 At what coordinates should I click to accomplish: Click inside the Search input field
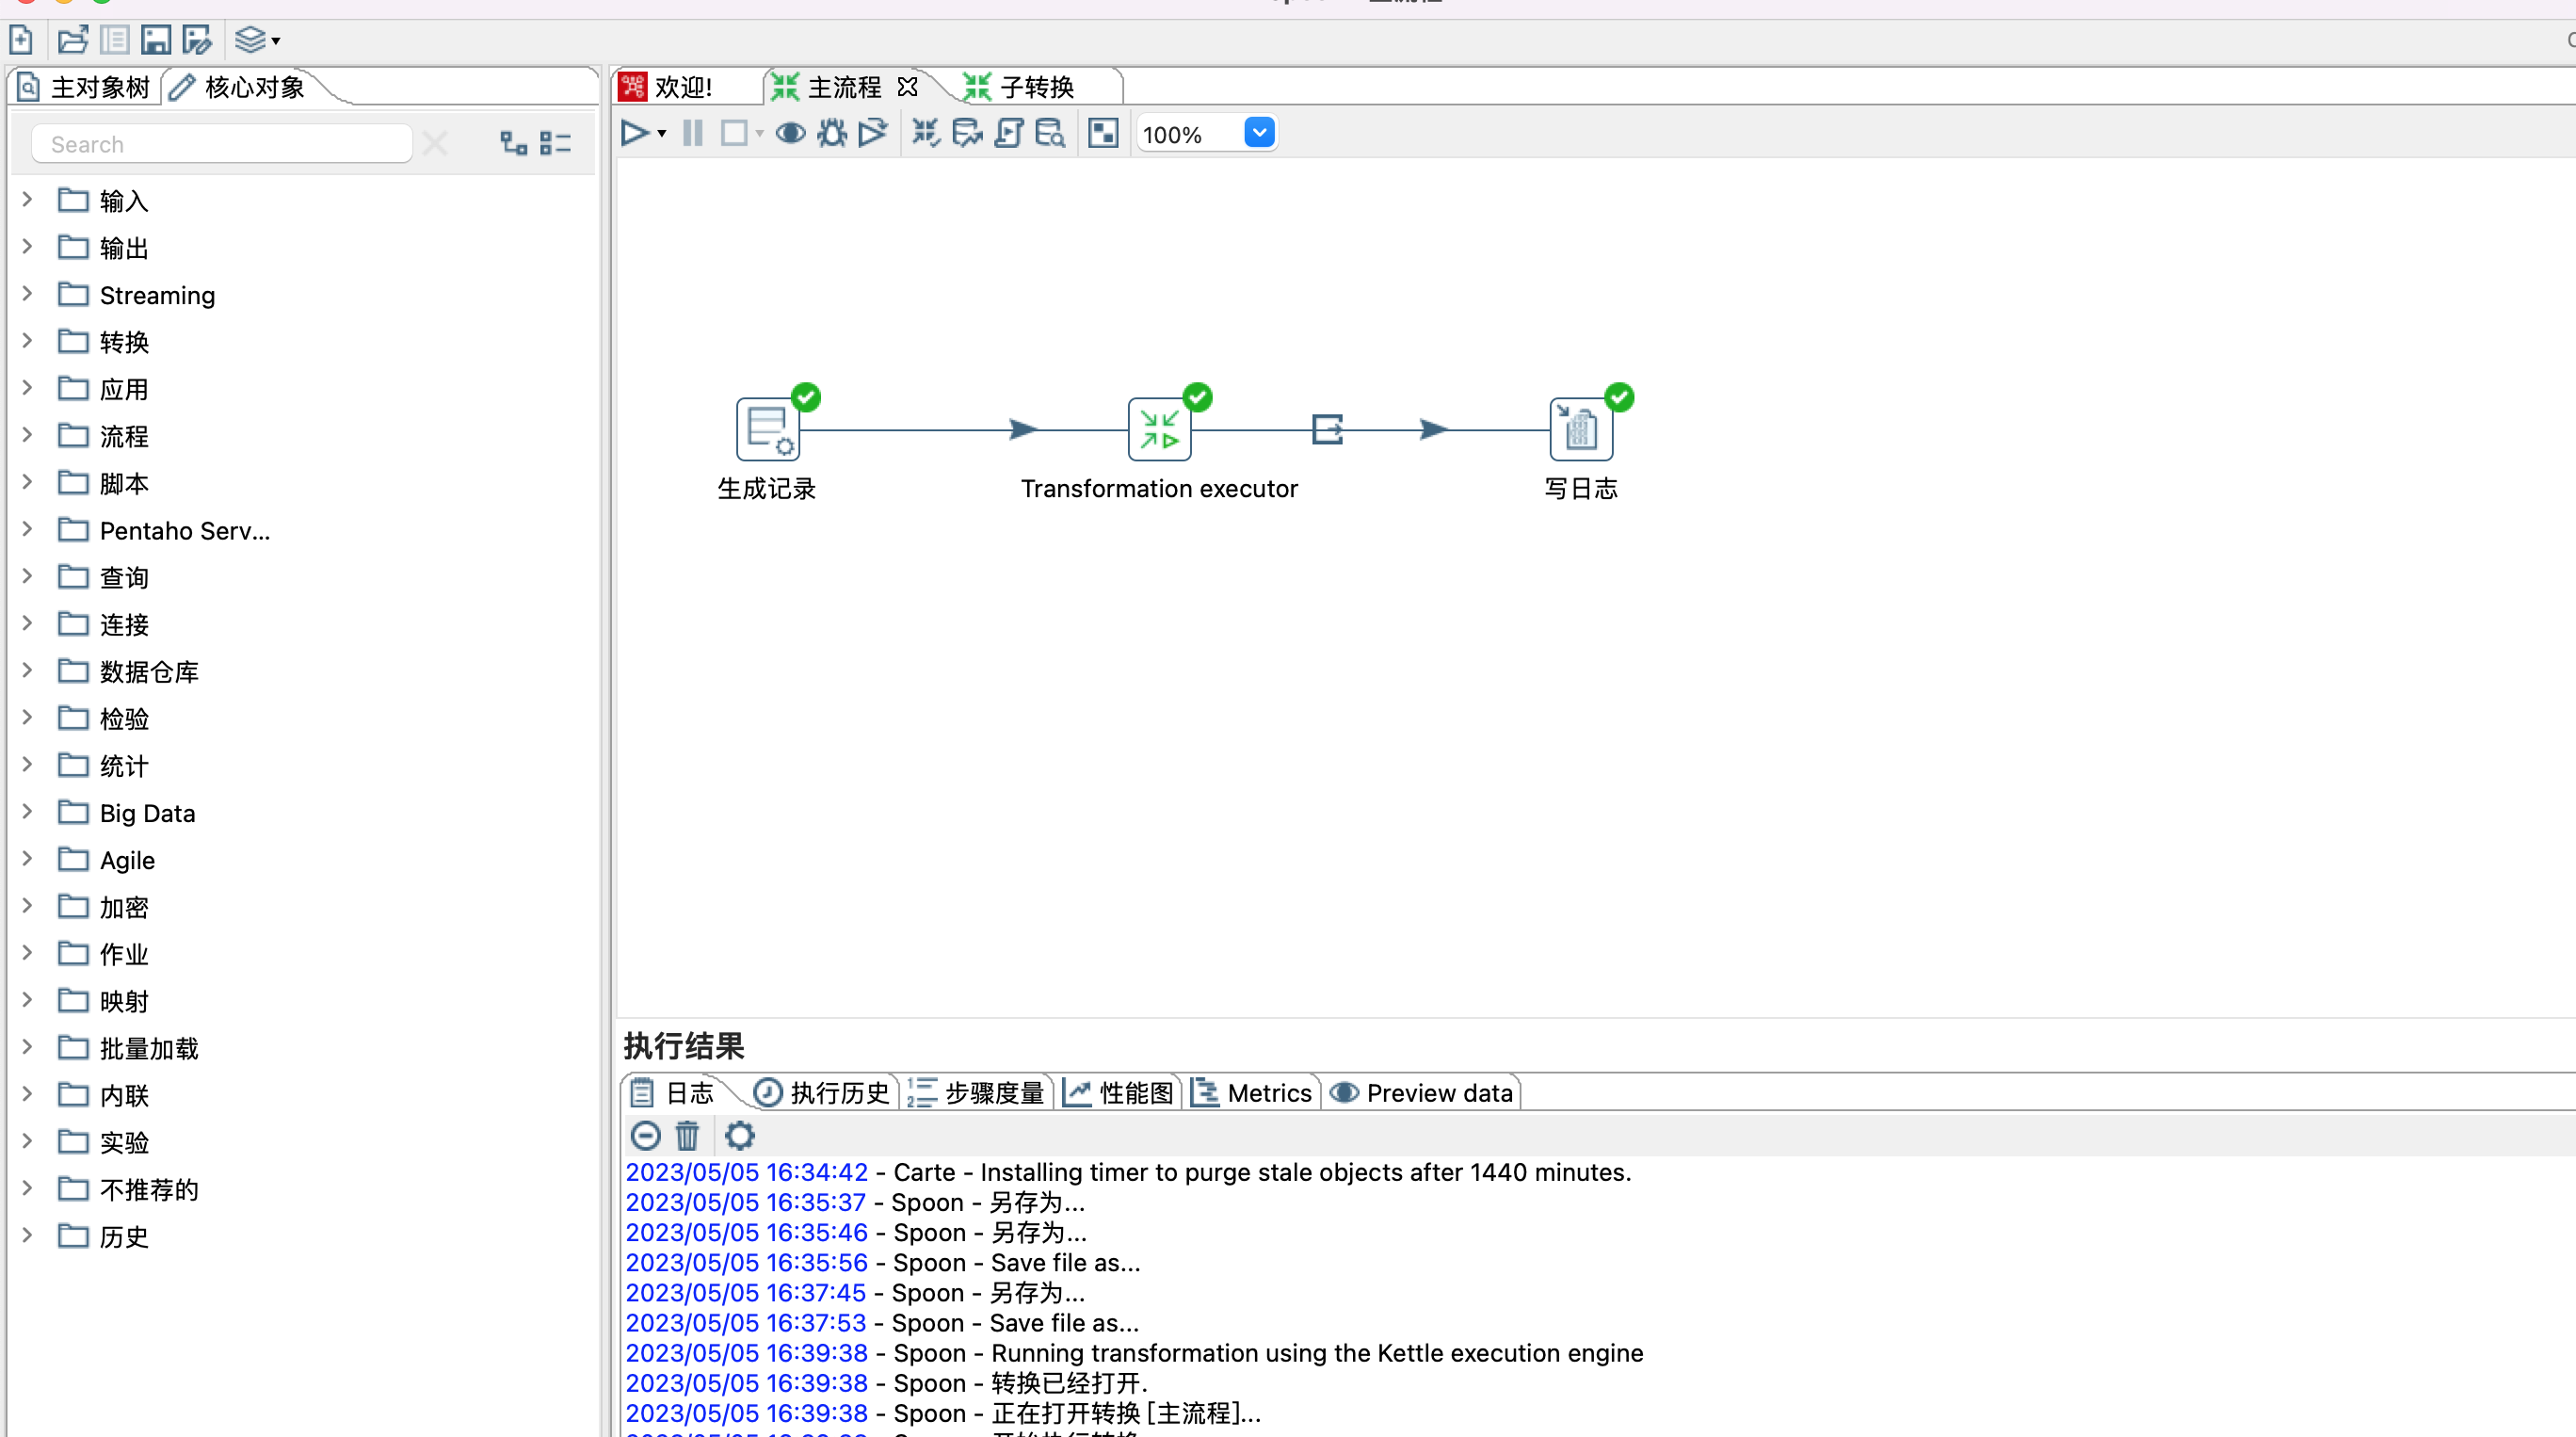click(221, 143)
